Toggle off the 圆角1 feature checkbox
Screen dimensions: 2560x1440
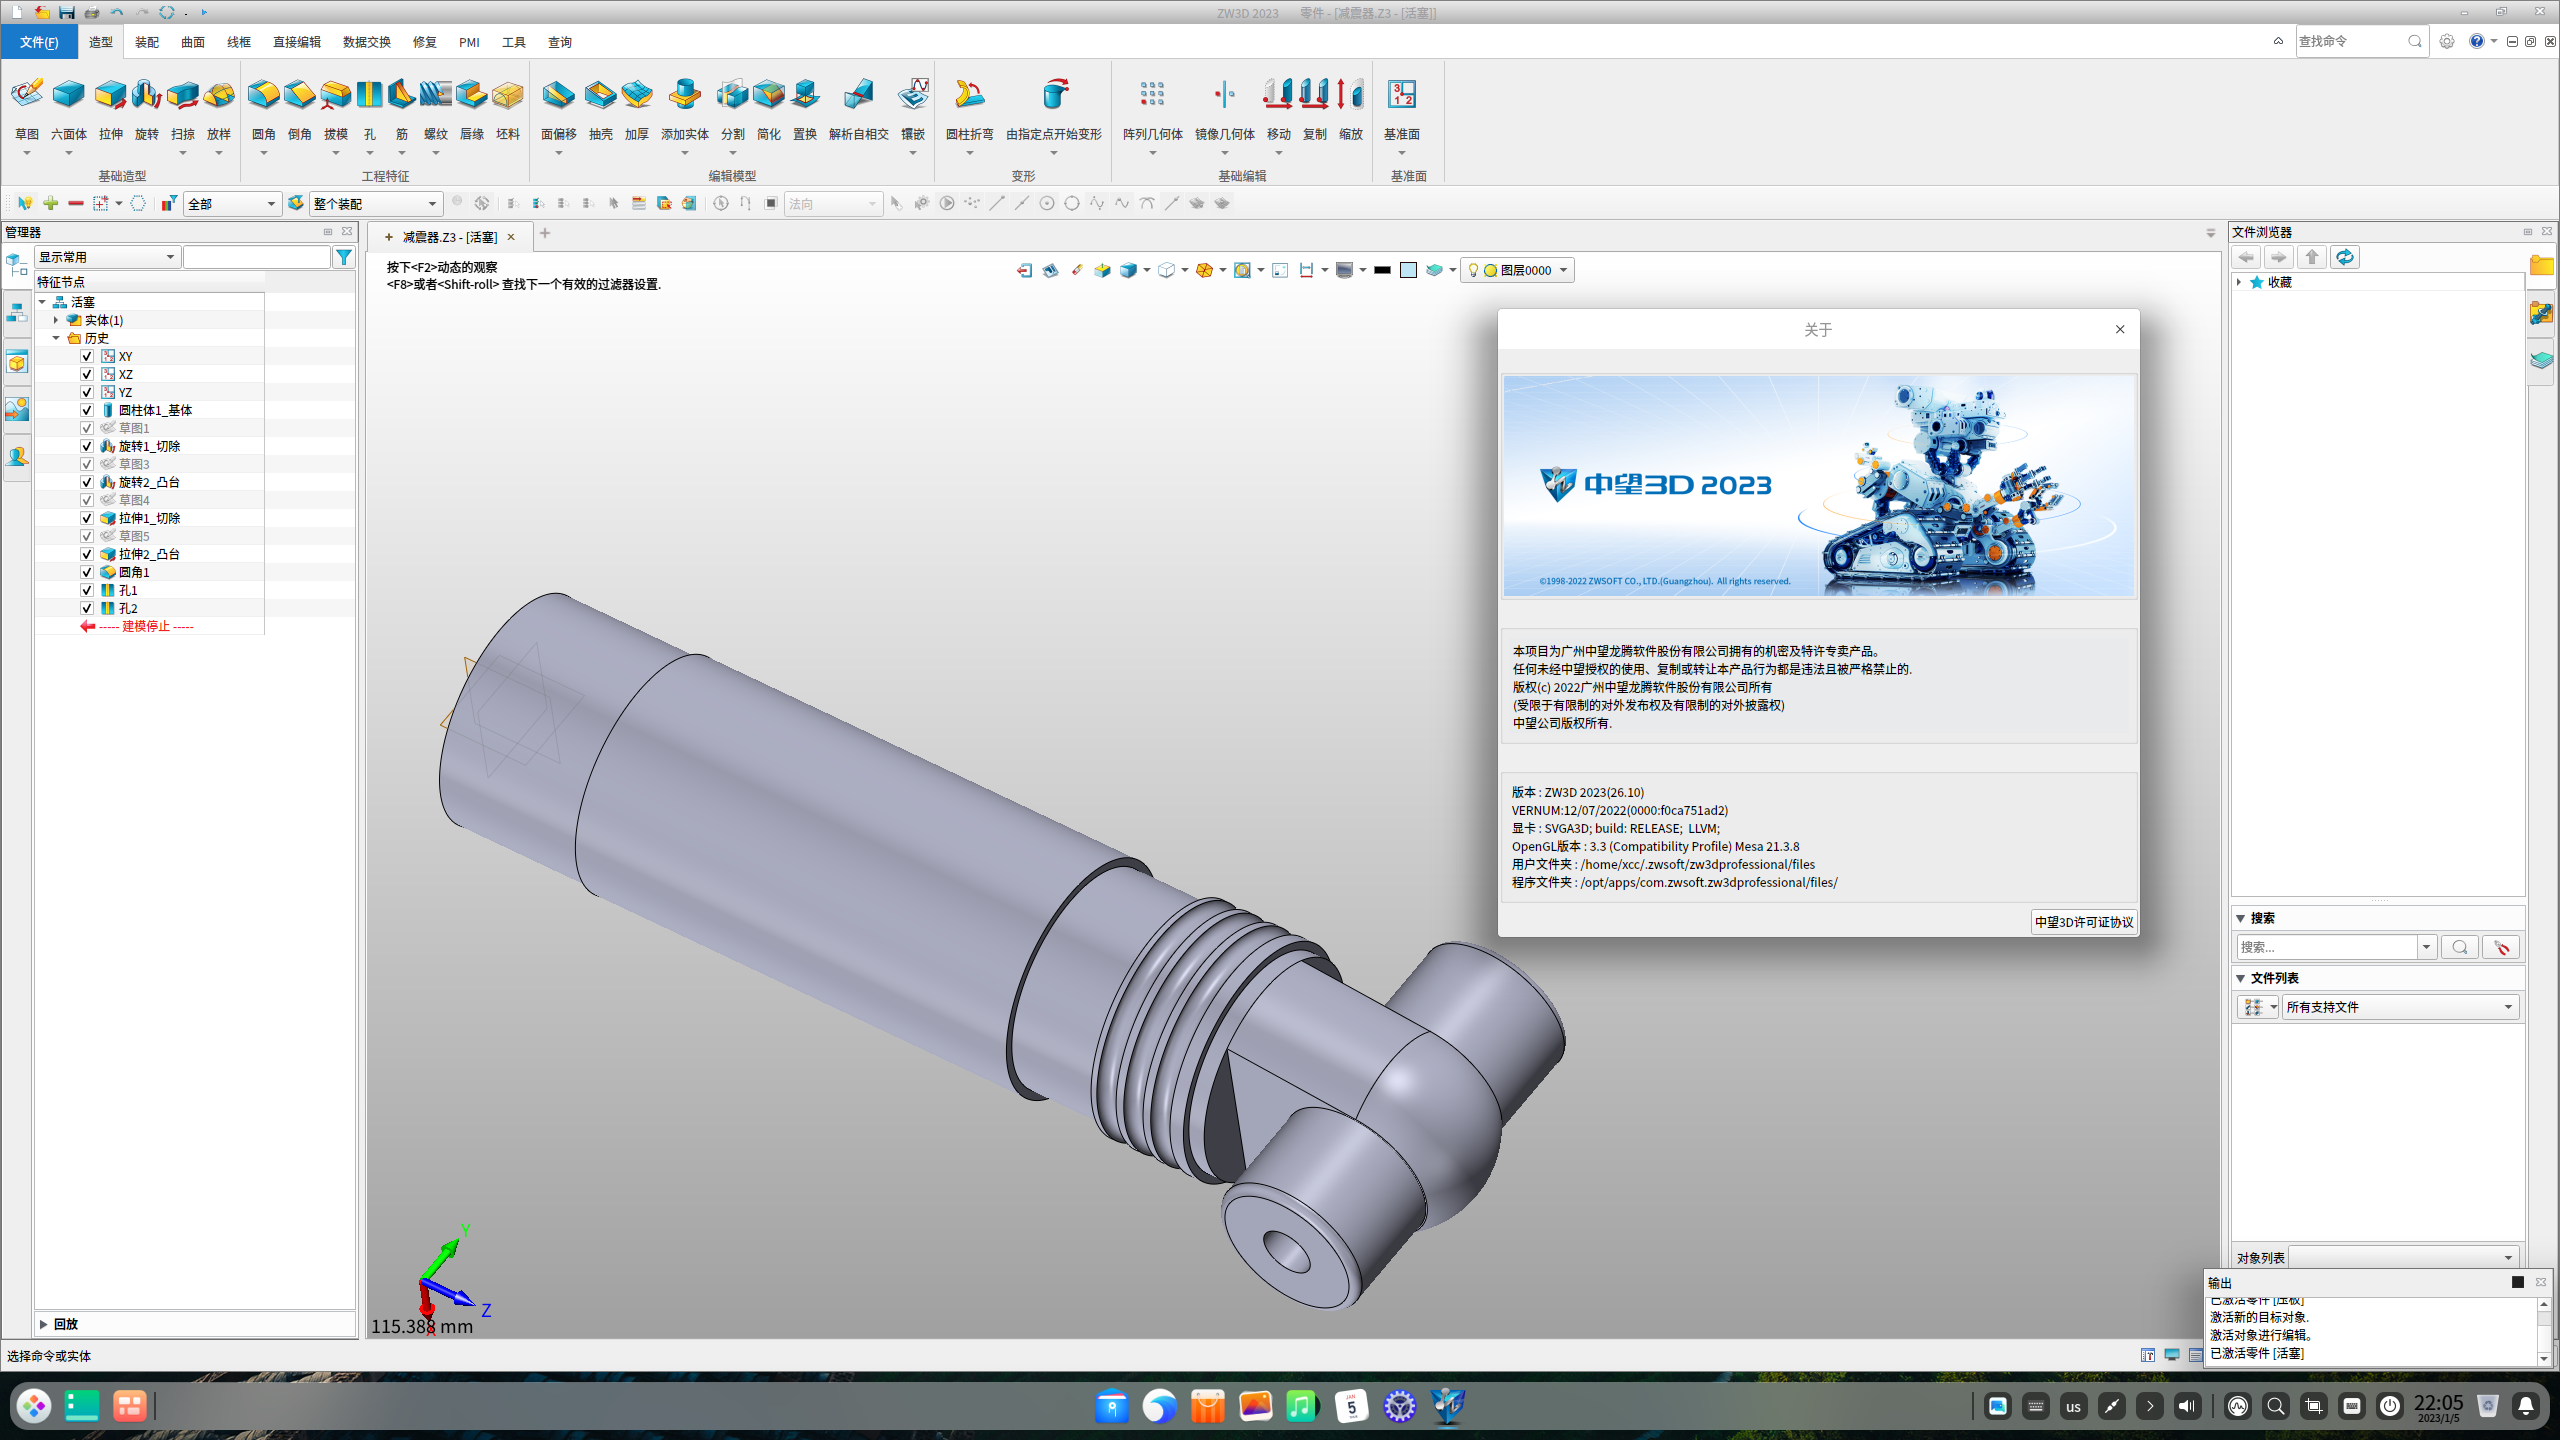pyautogui.click(x=87, y=571)
